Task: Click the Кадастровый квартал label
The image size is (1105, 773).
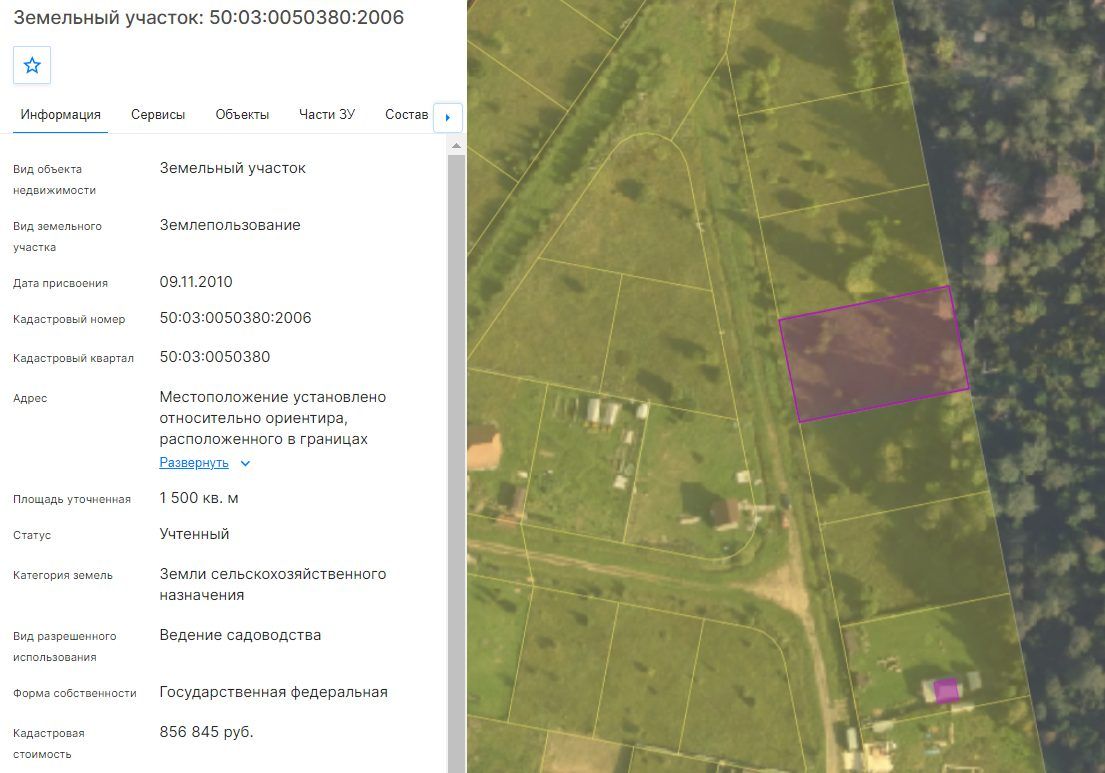Action: [x=73, y=358]
